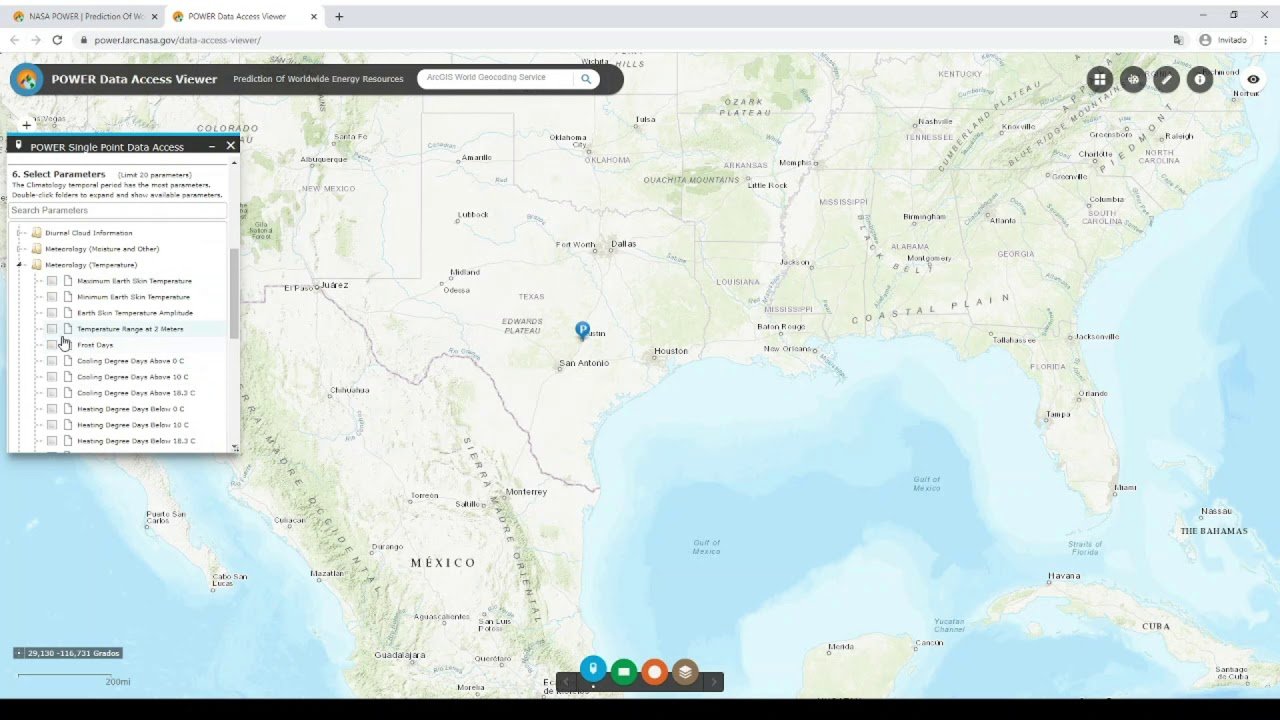
Task: Open the basemap gallery grid icon
Action: coord(1100,80)
